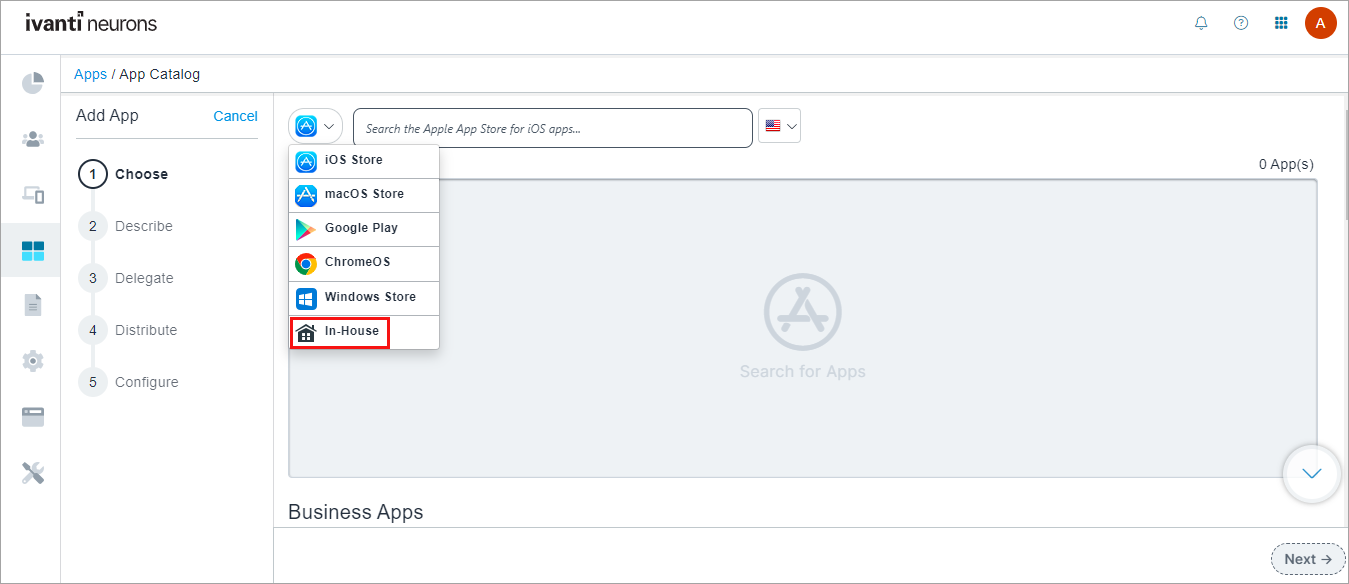
Task: Select Windows Store from the list
Action: tap(369, 298)
